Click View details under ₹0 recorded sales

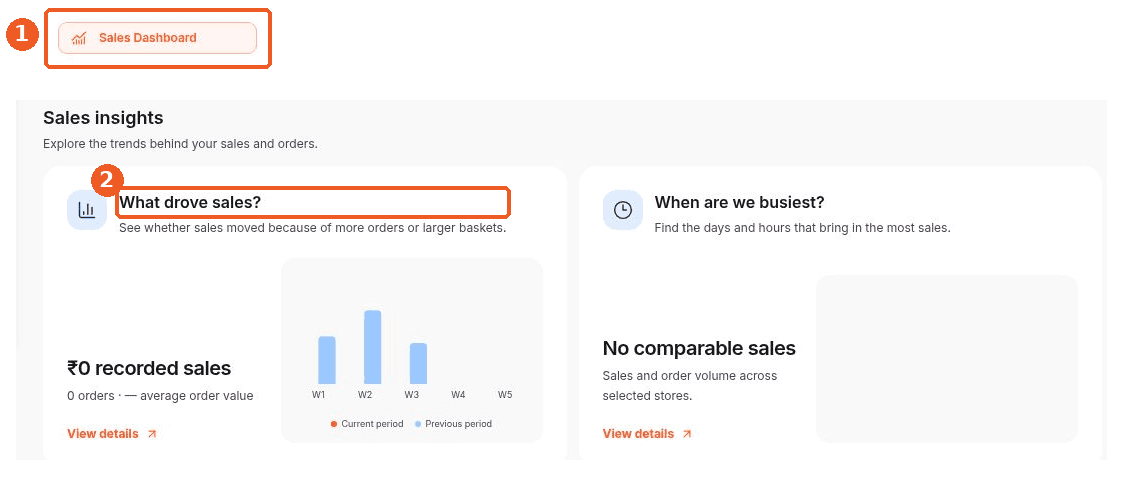[x=103, y=433]
